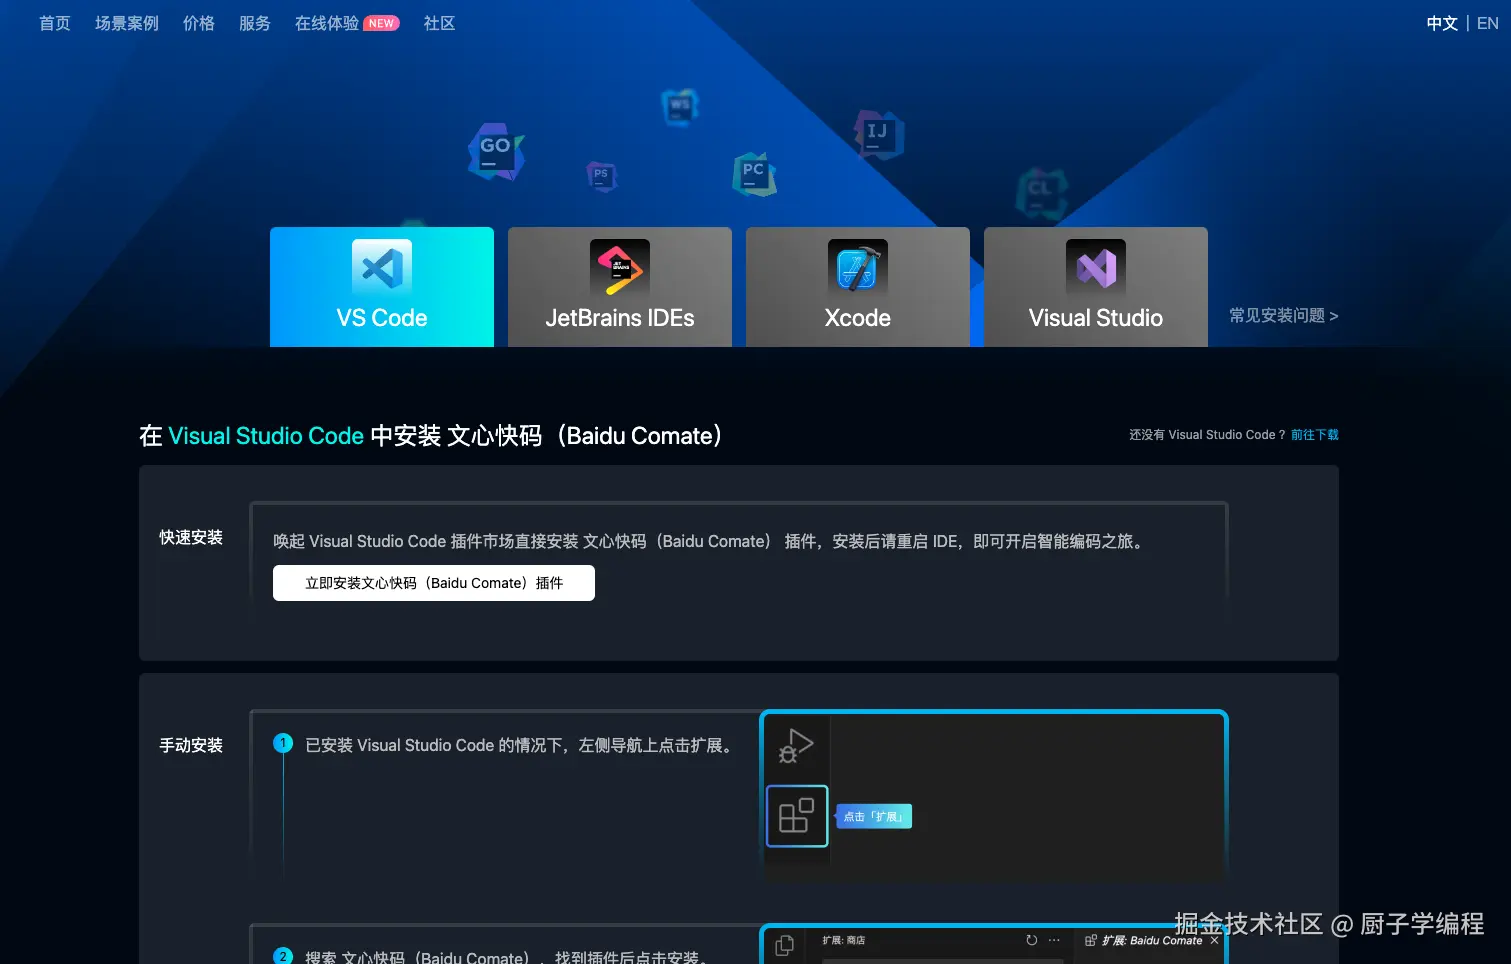Click the Run and Debug icon in the sidebar
1511x964 pixels.
pyautogui.click(x=795, y=744)
